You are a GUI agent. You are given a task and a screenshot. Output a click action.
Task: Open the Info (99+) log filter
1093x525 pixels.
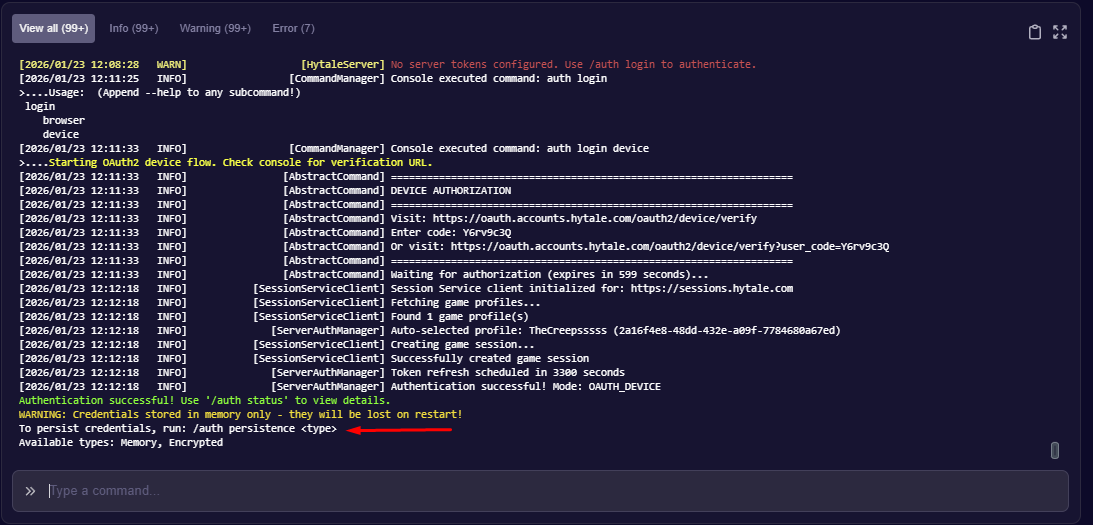[x=133, y=28]
